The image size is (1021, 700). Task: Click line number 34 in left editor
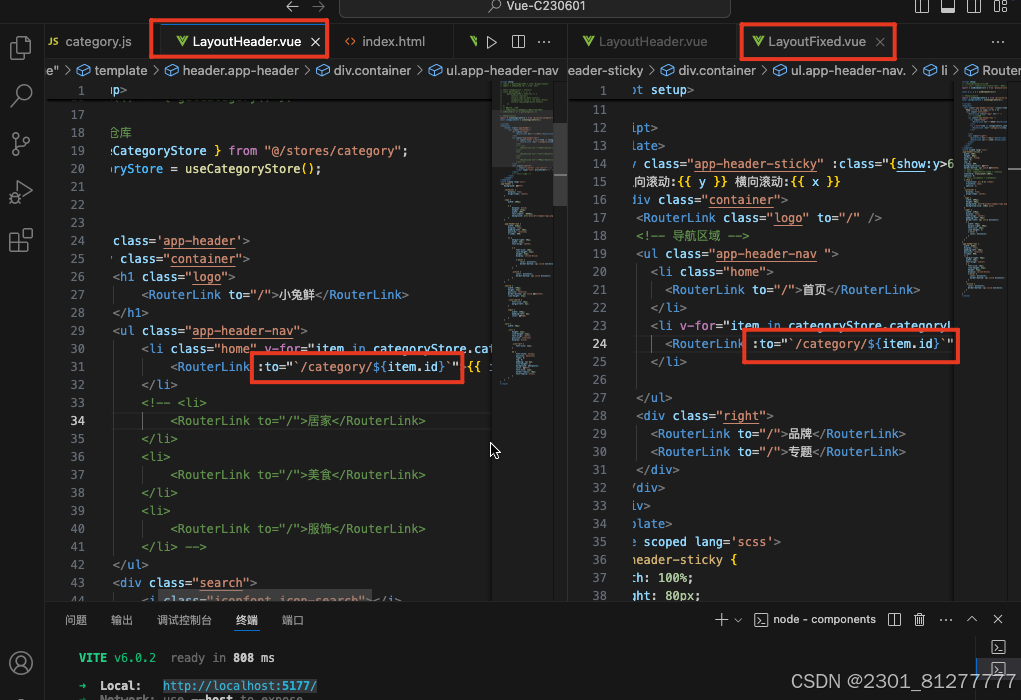tap(77, 421)
